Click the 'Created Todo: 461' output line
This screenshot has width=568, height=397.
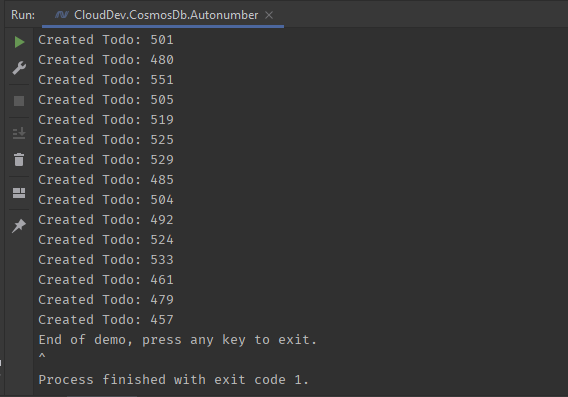(106, 280)
